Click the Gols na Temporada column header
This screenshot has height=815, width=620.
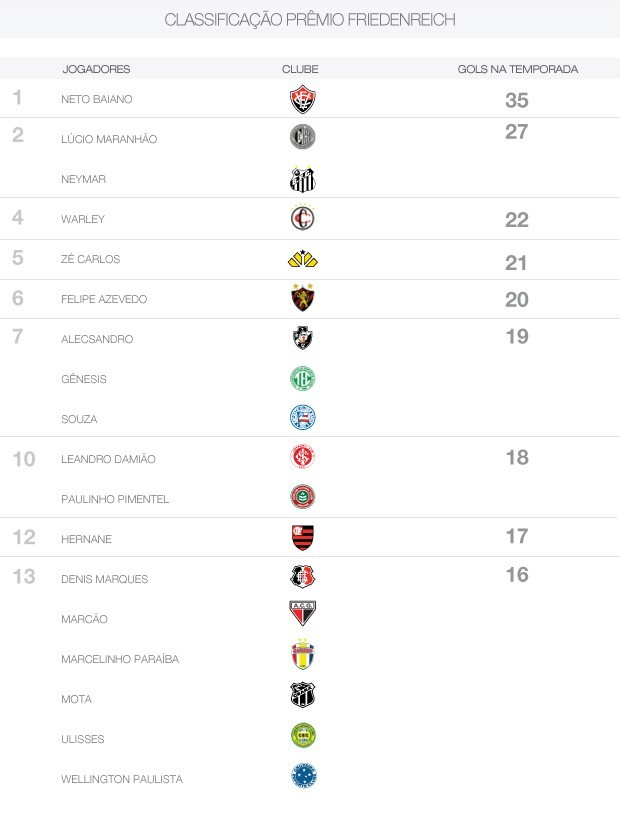517,69
